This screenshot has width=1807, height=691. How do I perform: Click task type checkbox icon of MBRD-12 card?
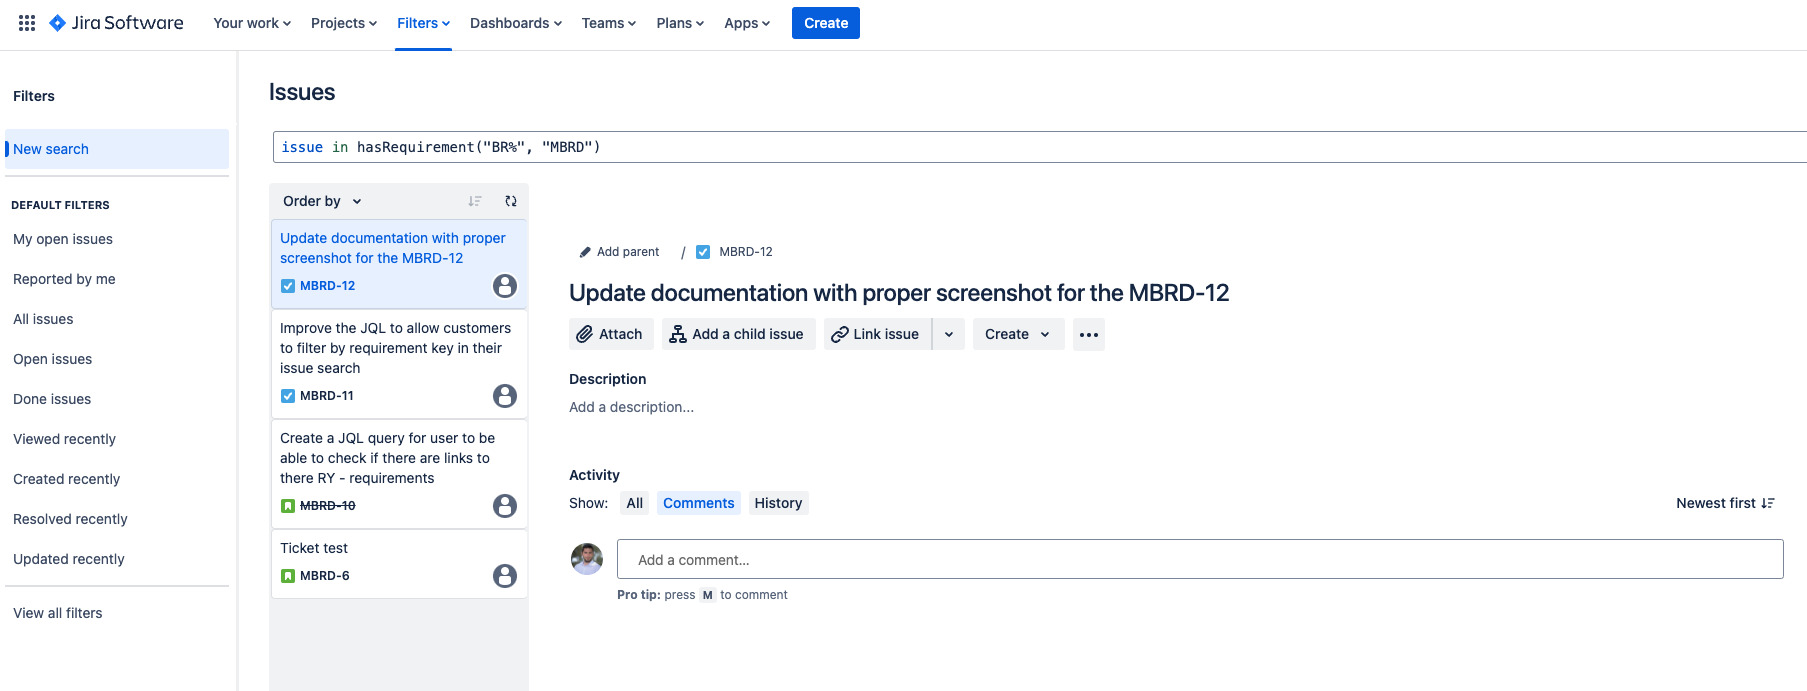pyautogui.click(x=288, y=286)
